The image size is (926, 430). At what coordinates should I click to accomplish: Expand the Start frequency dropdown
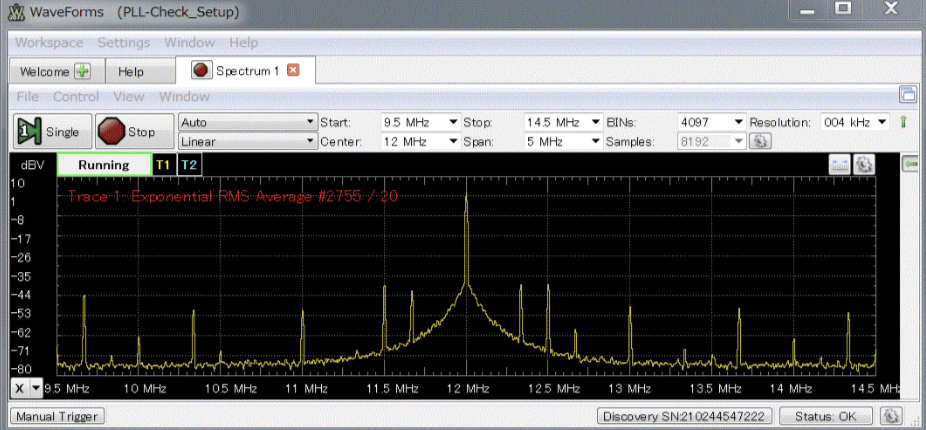[x=453, y=122]
